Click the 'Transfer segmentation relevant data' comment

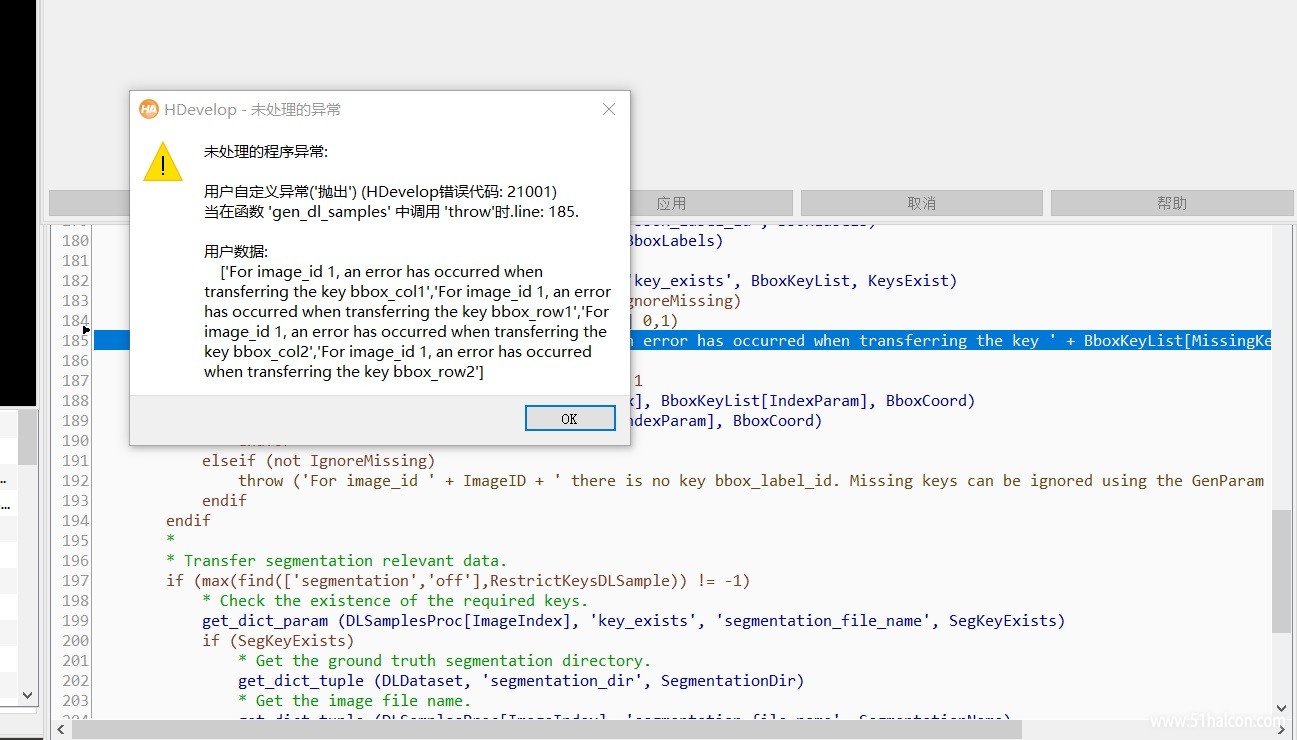tap(337, 561)
